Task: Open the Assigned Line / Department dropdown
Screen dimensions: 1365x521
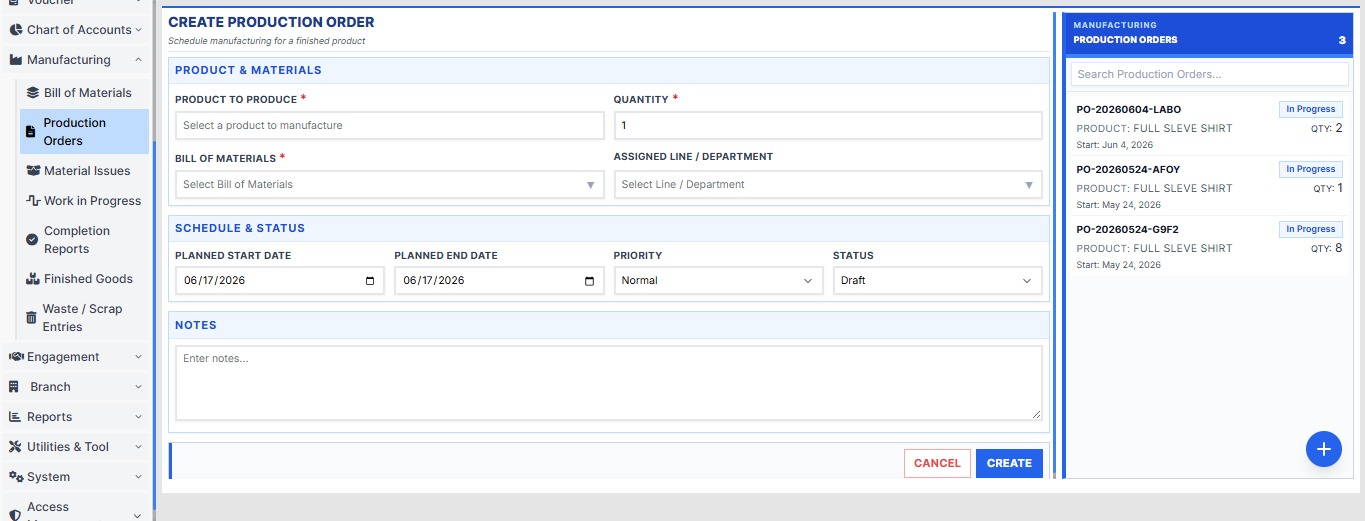Action: point(828,185)
